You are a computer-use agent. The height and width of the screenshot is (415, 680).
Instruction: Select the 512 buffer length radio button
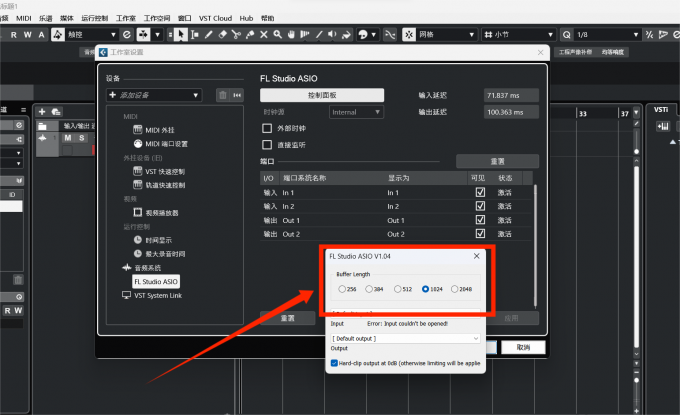click(397, 289)
